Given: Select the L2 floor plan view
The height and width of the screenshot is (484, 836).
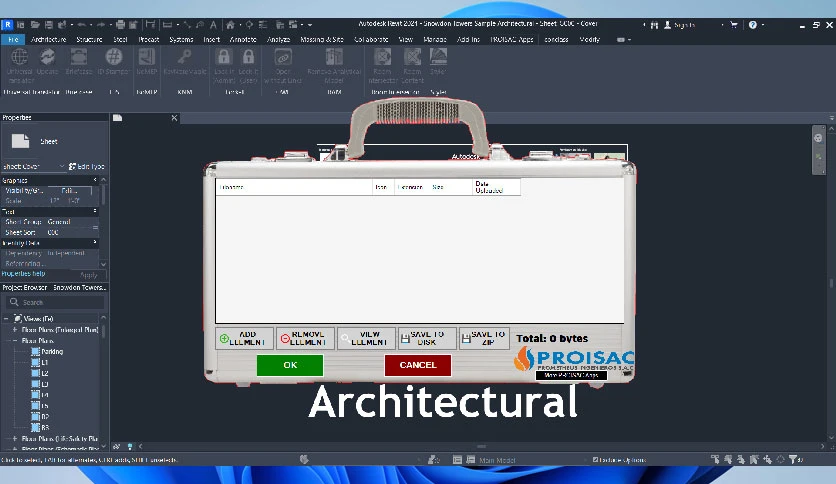Looking at the screenshot, I should pyautogui.click(x=45, y=373).
